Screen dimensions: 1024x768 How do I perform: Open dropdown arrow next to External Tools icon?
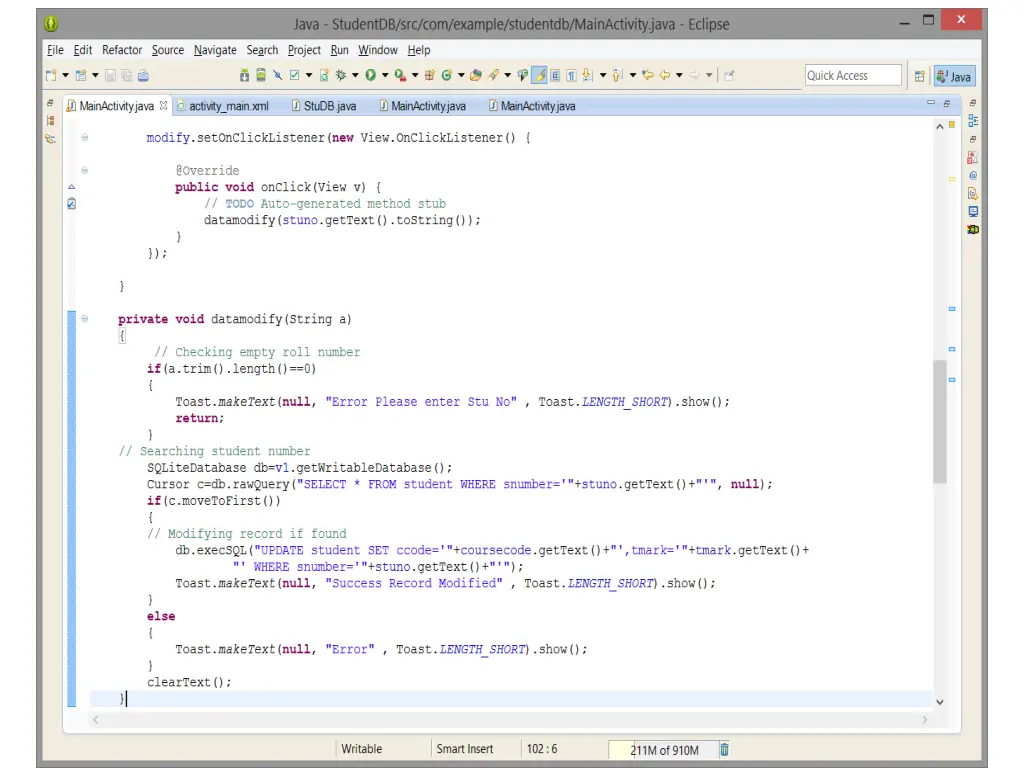point(415,76)
